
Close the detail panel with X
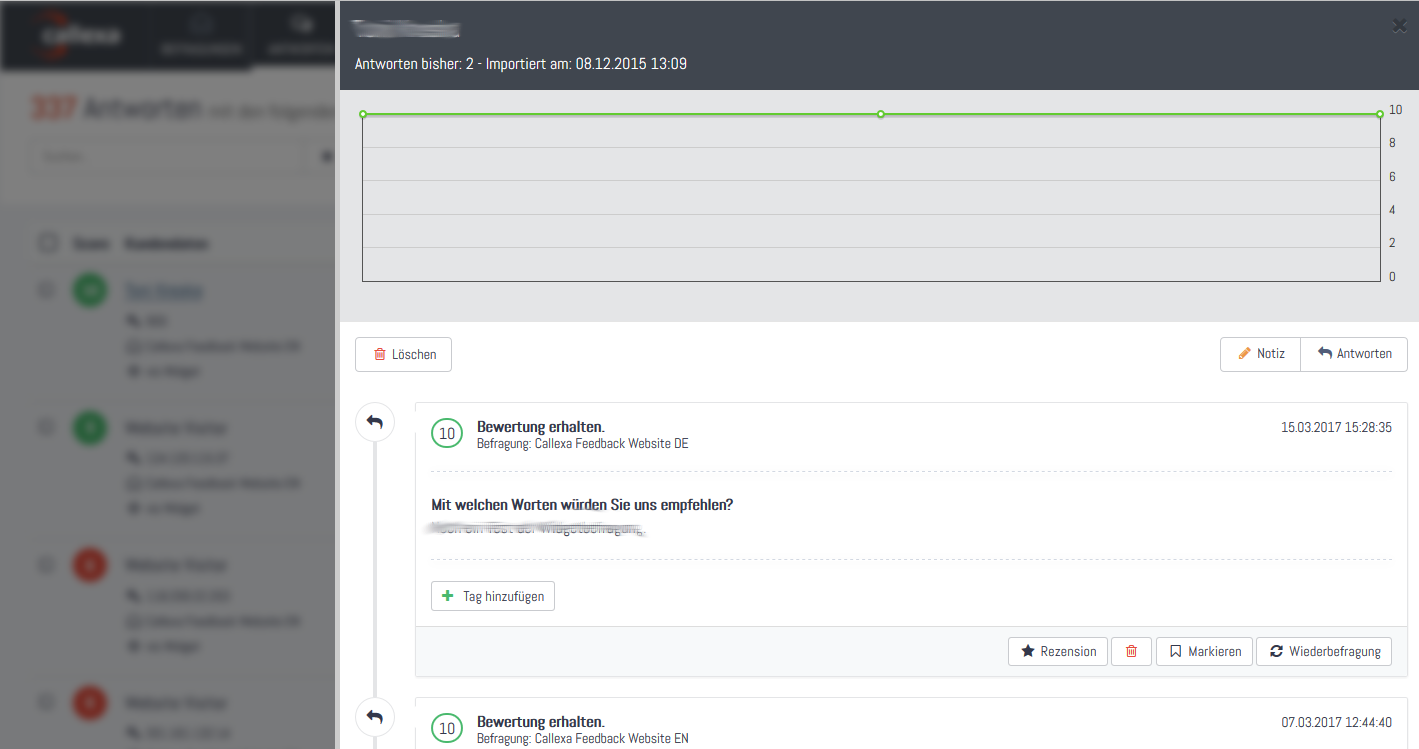click(1399, 27)
